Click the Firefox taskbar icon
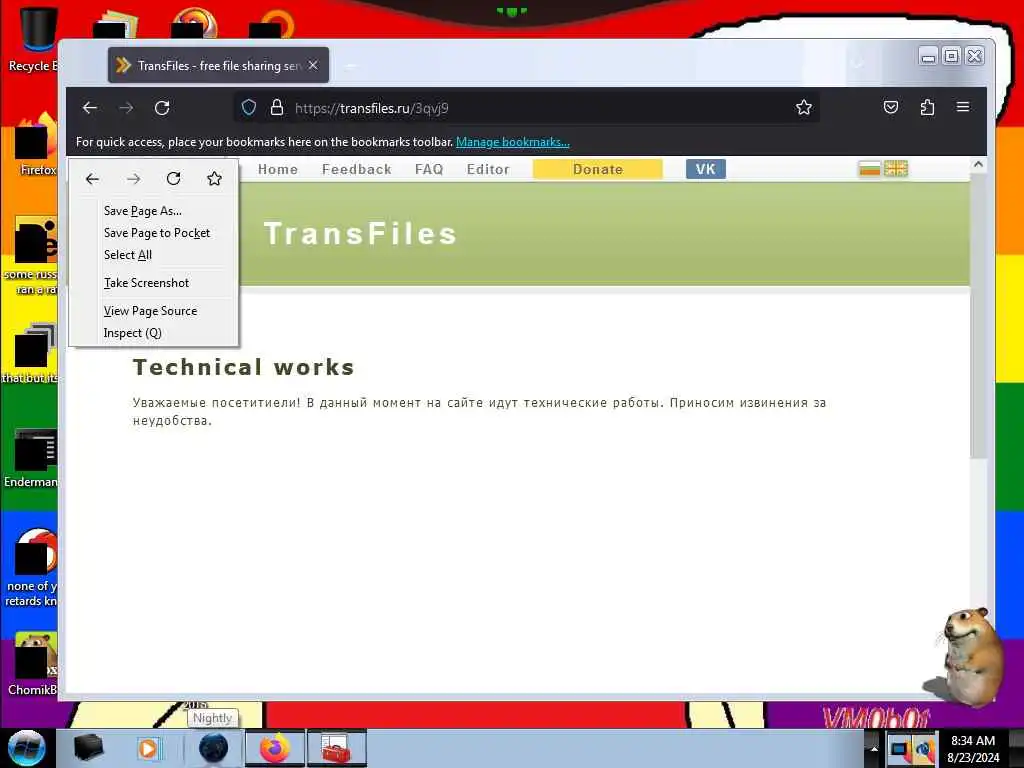The width and height of the screenshot is (1024, 768). point(275,748)
